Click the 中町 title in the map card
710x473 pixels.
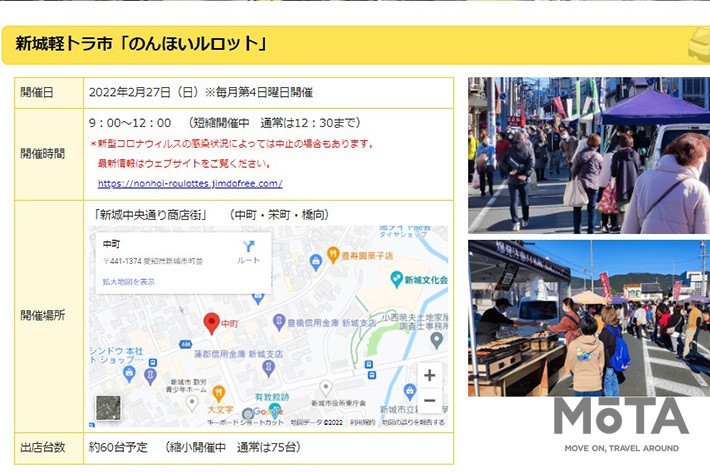[x=111, y=244]
